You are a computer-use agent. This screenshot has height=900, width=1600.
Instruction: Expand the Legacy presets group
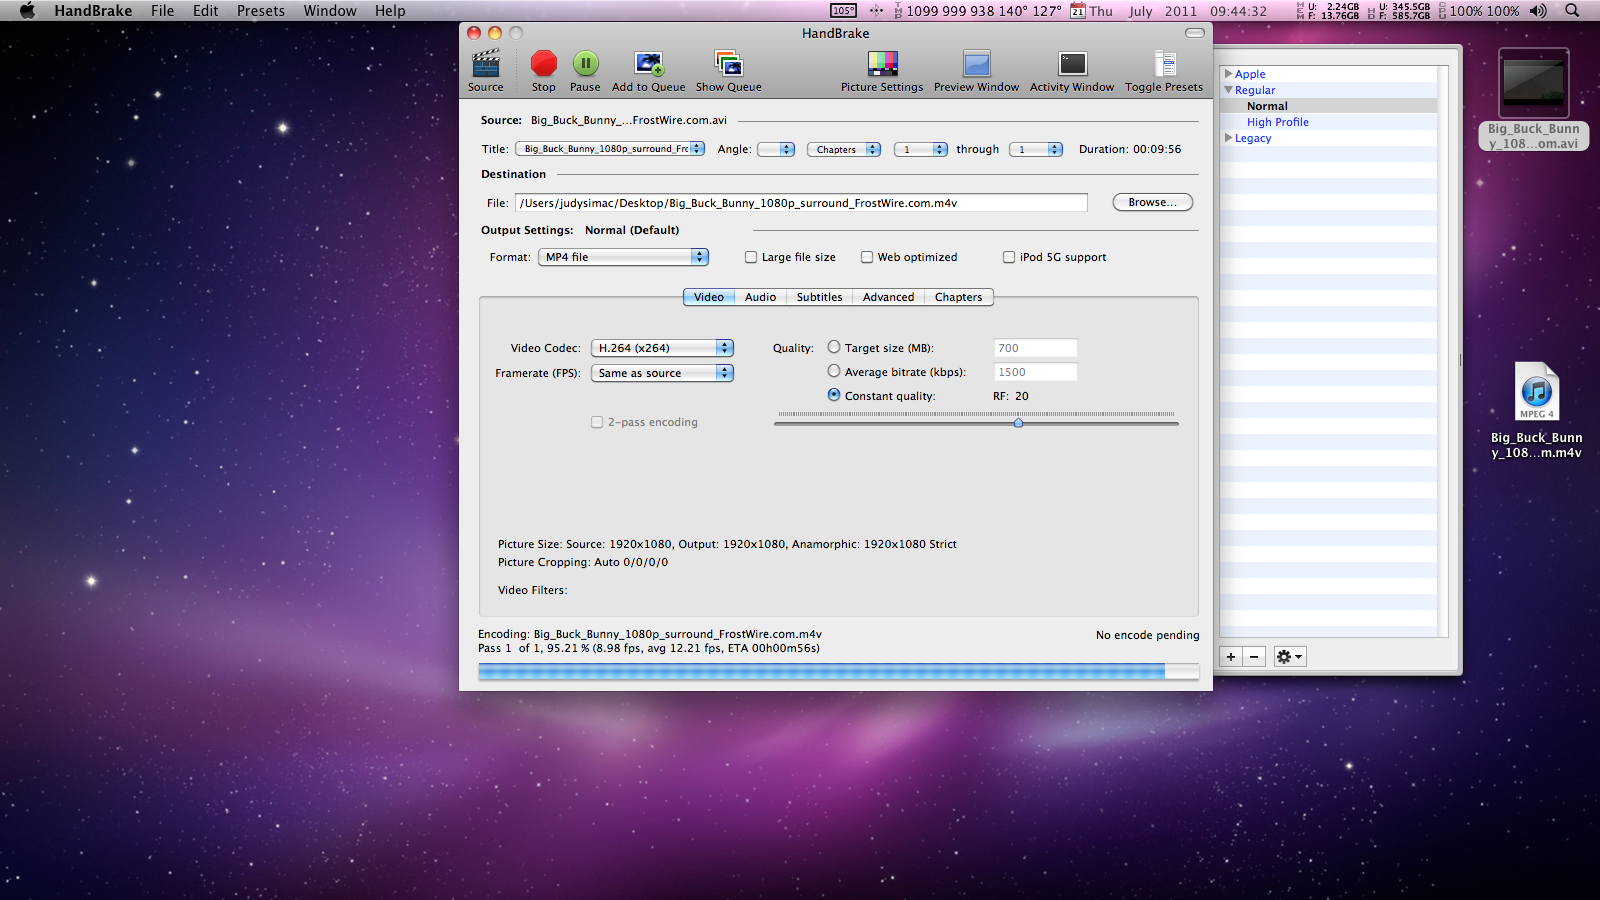[x=1229, y=138]
